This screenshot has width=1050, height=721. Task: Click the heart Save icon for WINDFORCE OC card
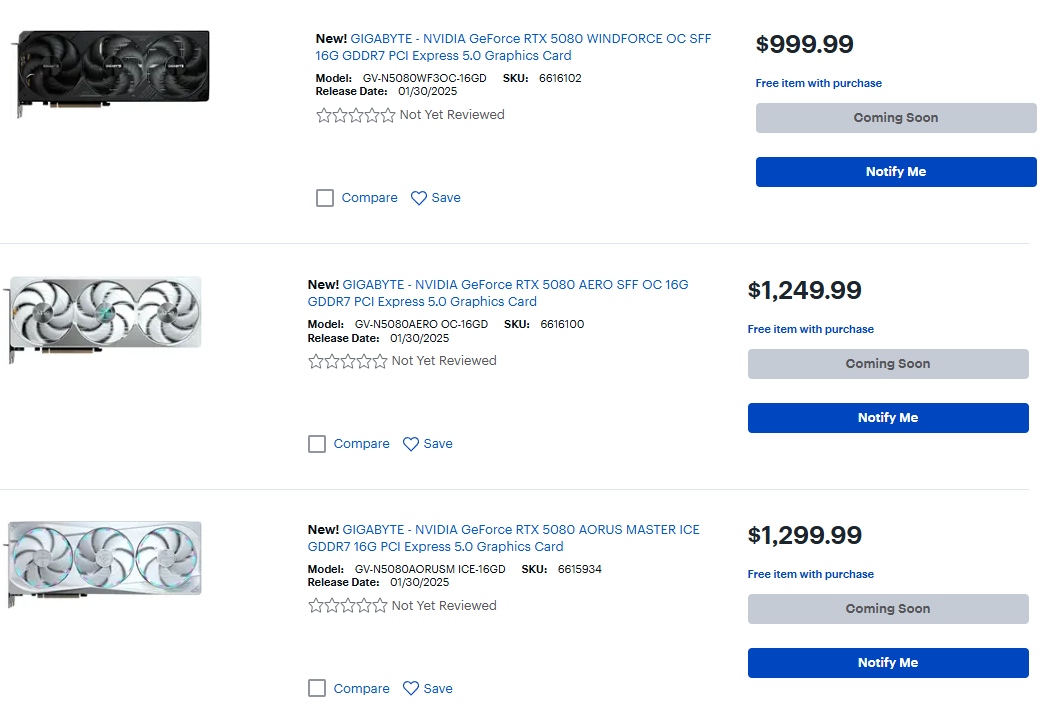click(x=419, y=198)
